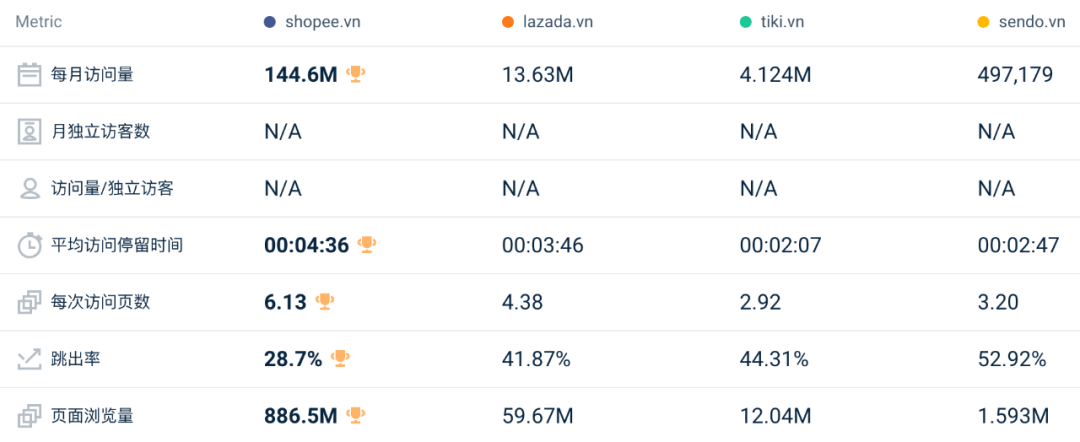Click the trophy icon beside 886.5M
The height and width of the screenshot is (442, 1080).
click(355, 415)
